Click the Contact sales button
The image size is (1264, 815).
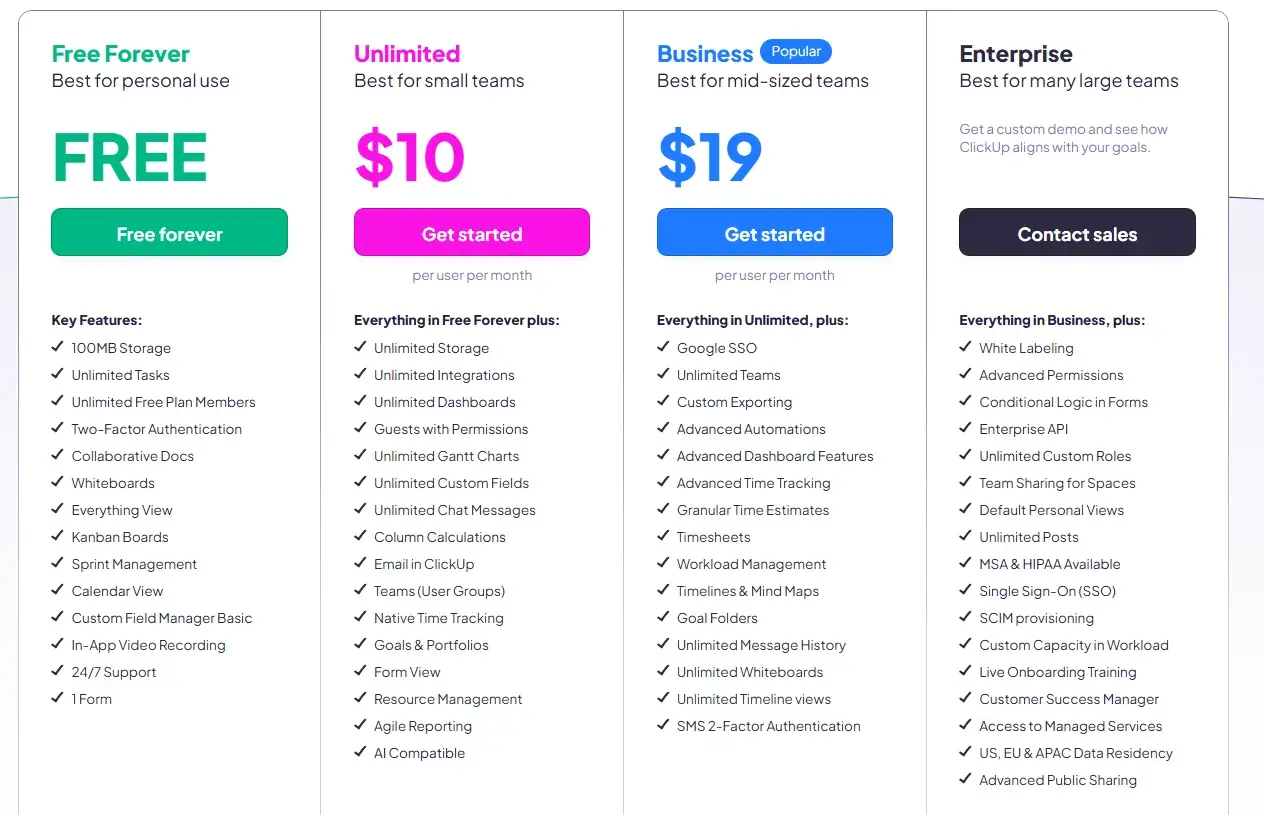pos(1077,232)
